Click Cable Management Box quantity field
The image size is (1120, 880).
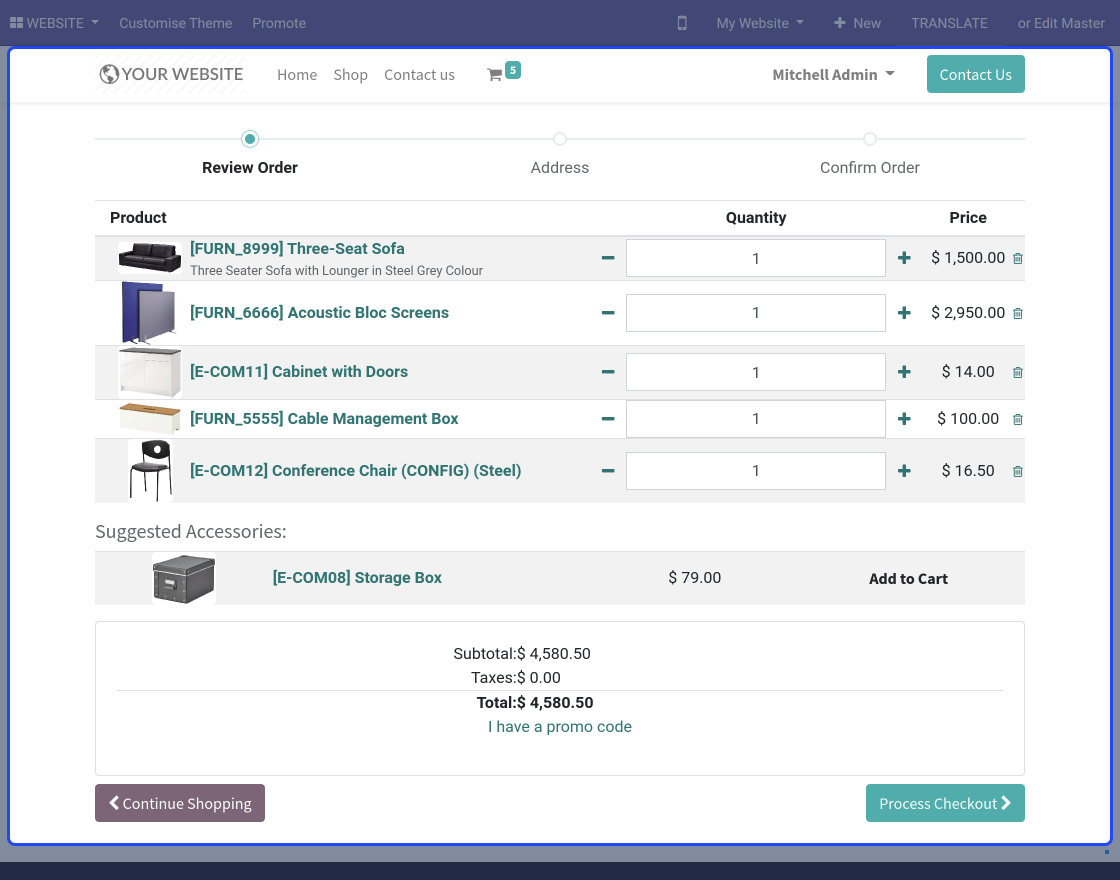coord(756,419)
